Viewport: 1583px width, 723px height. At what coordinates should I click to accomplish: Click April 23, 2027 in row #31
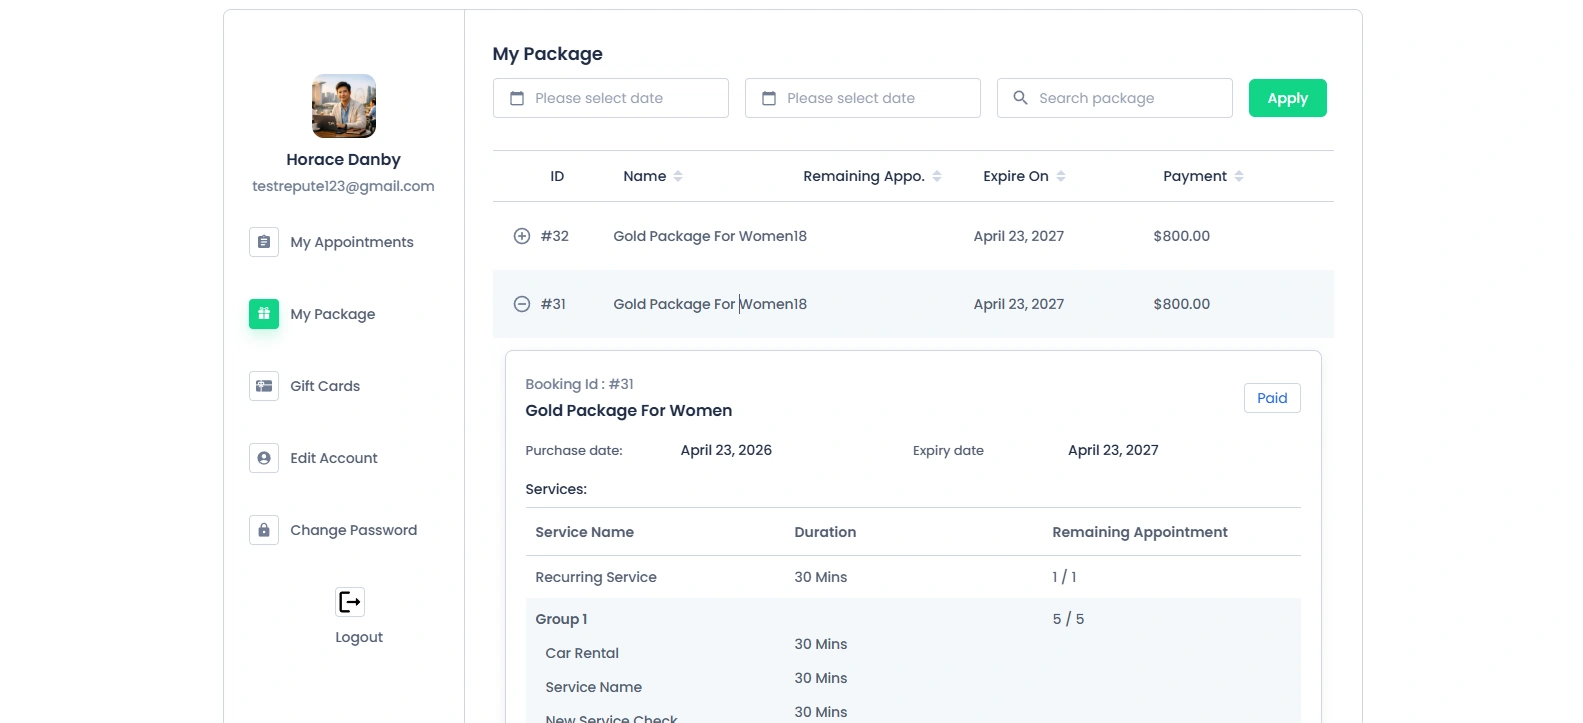point(1019,304)
